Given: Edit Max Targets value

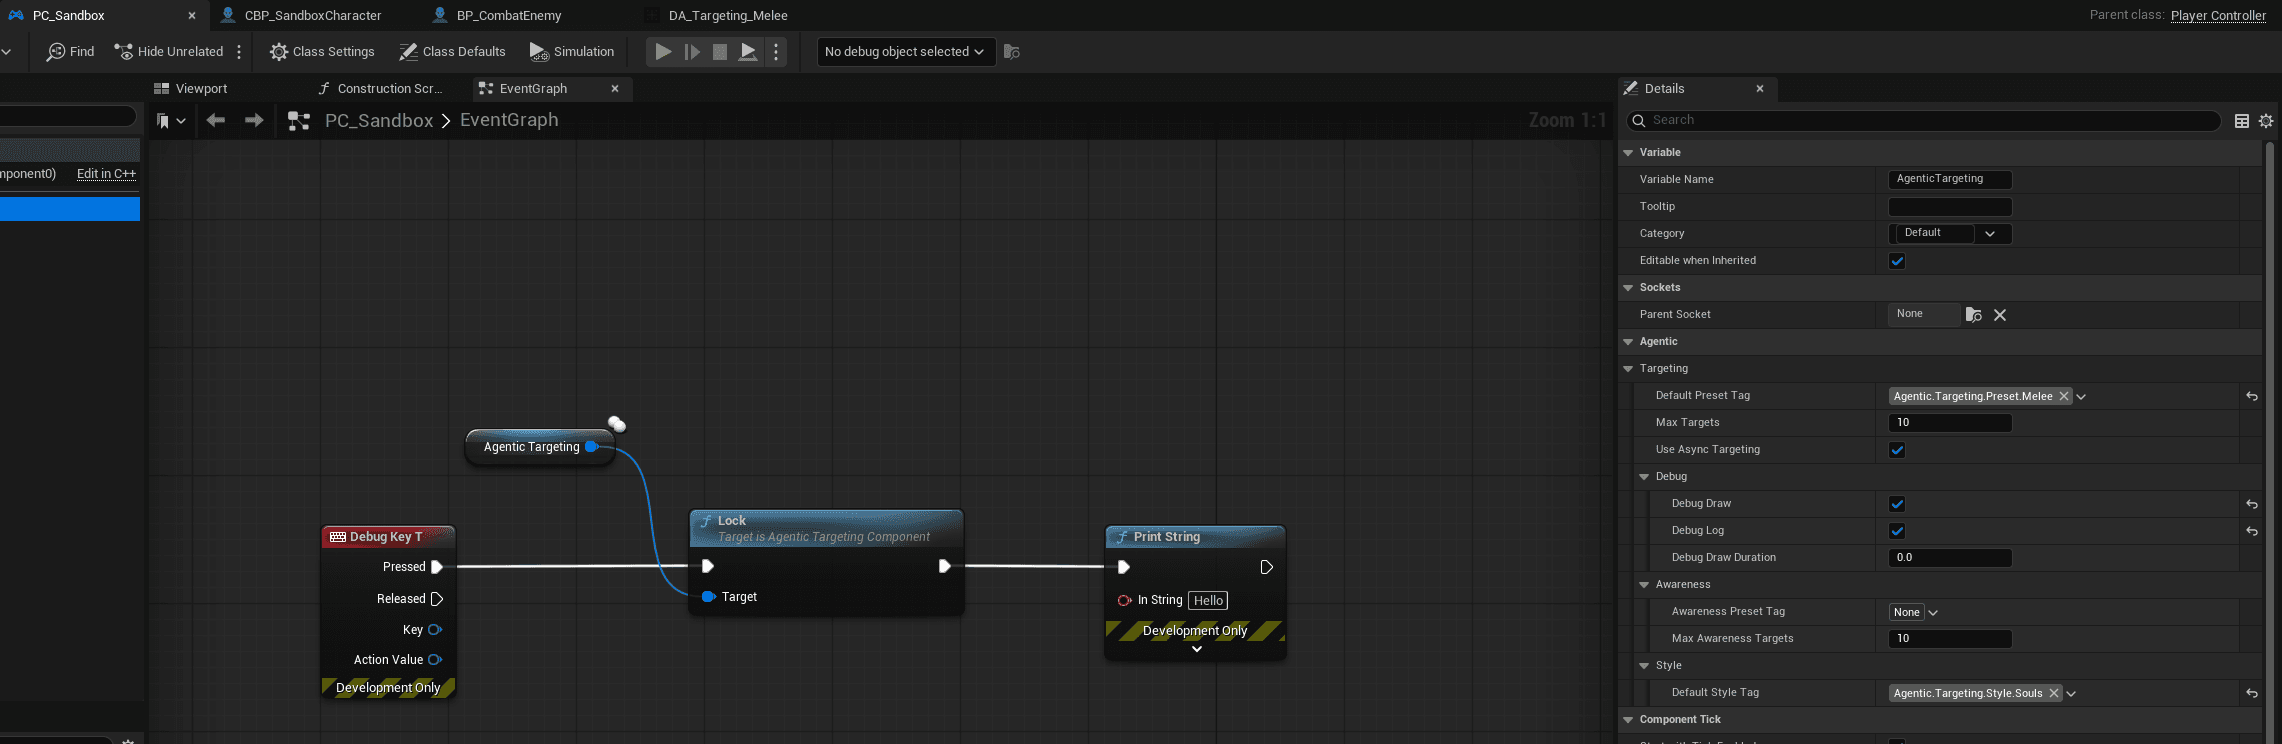Looking at the screenshot, I should [1950, 422].
